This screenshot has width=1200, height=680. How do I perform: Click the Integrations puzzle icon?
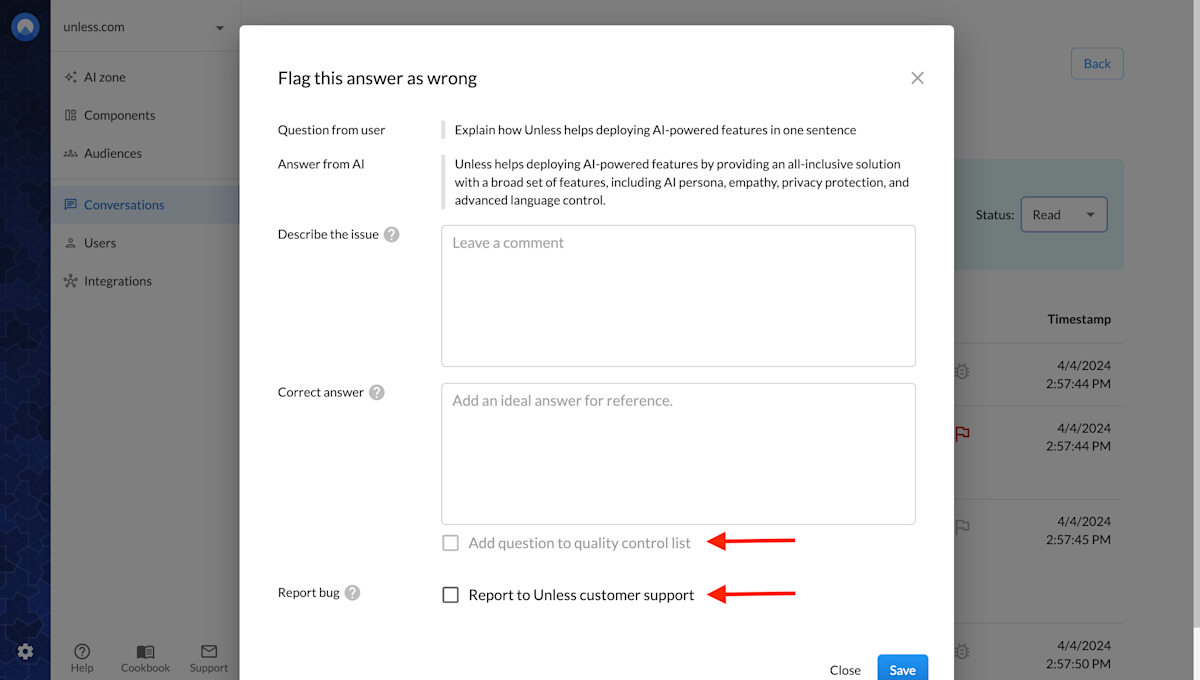[71, 281]
